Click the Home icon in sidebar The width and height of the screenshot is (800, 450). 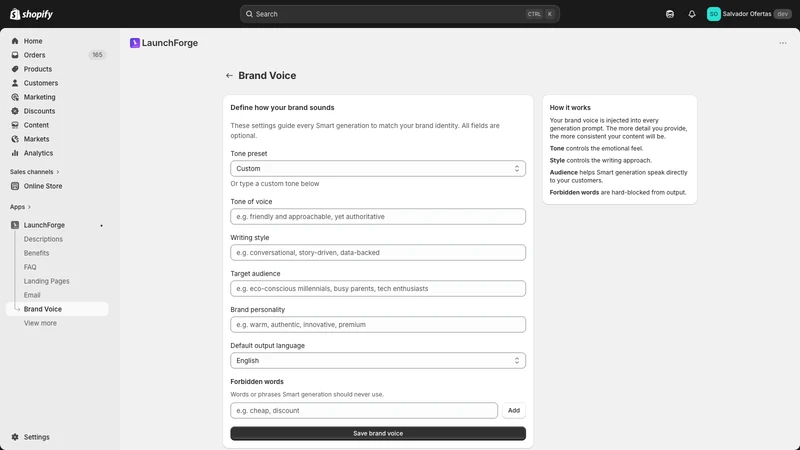[15, 41]
